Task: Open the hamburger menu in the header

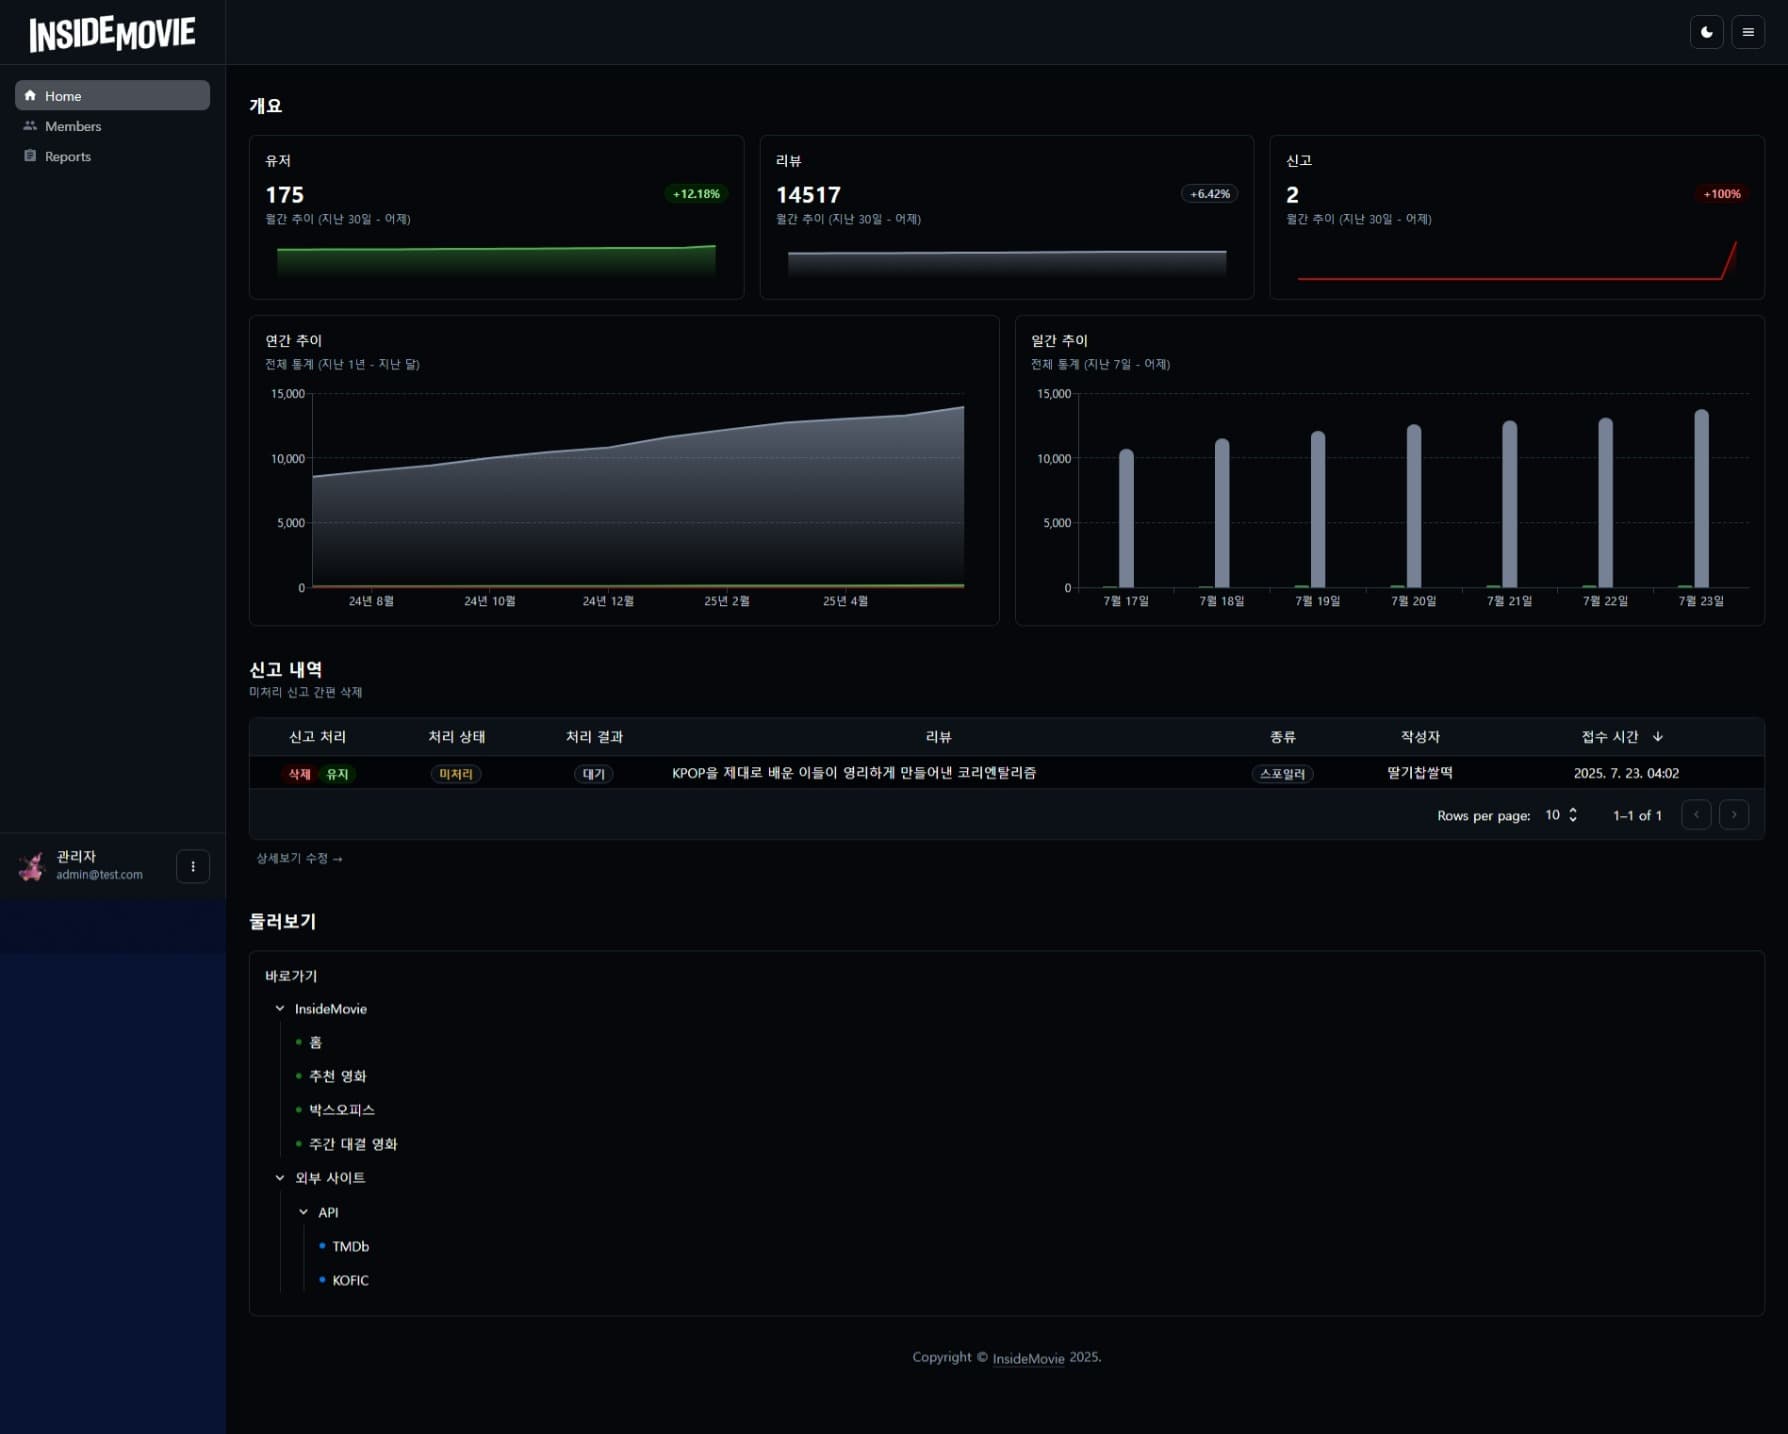Action: click(1747, 32)
